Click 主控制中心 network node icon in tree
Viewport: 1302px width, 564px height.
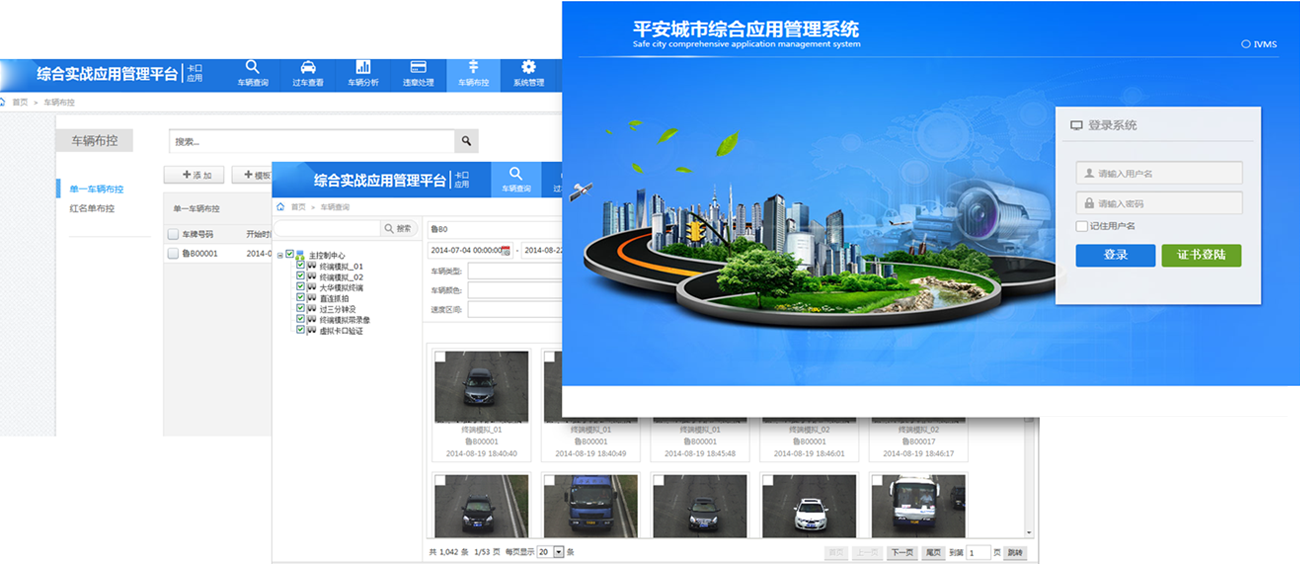300,255
